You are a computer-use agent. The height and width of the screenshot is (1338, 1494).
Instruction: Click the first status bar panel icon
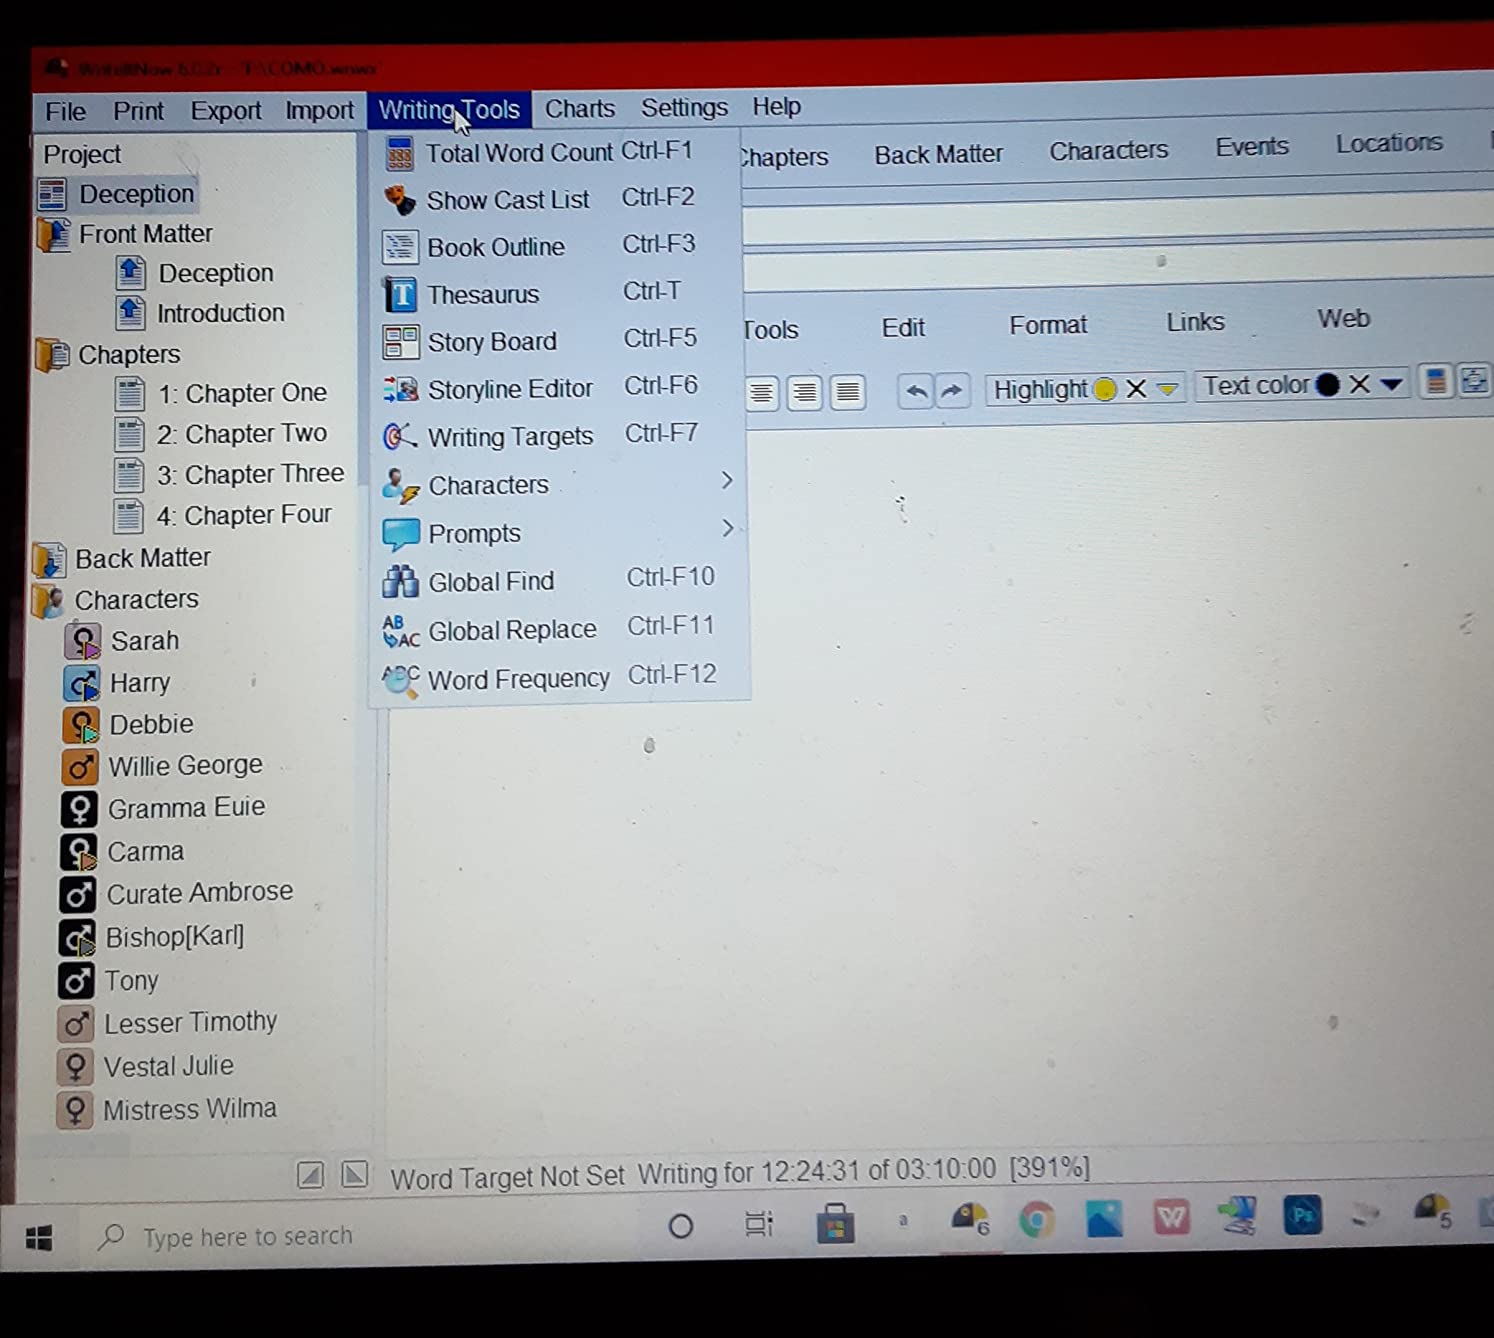pyautogui.click(x=310, y=1175)
